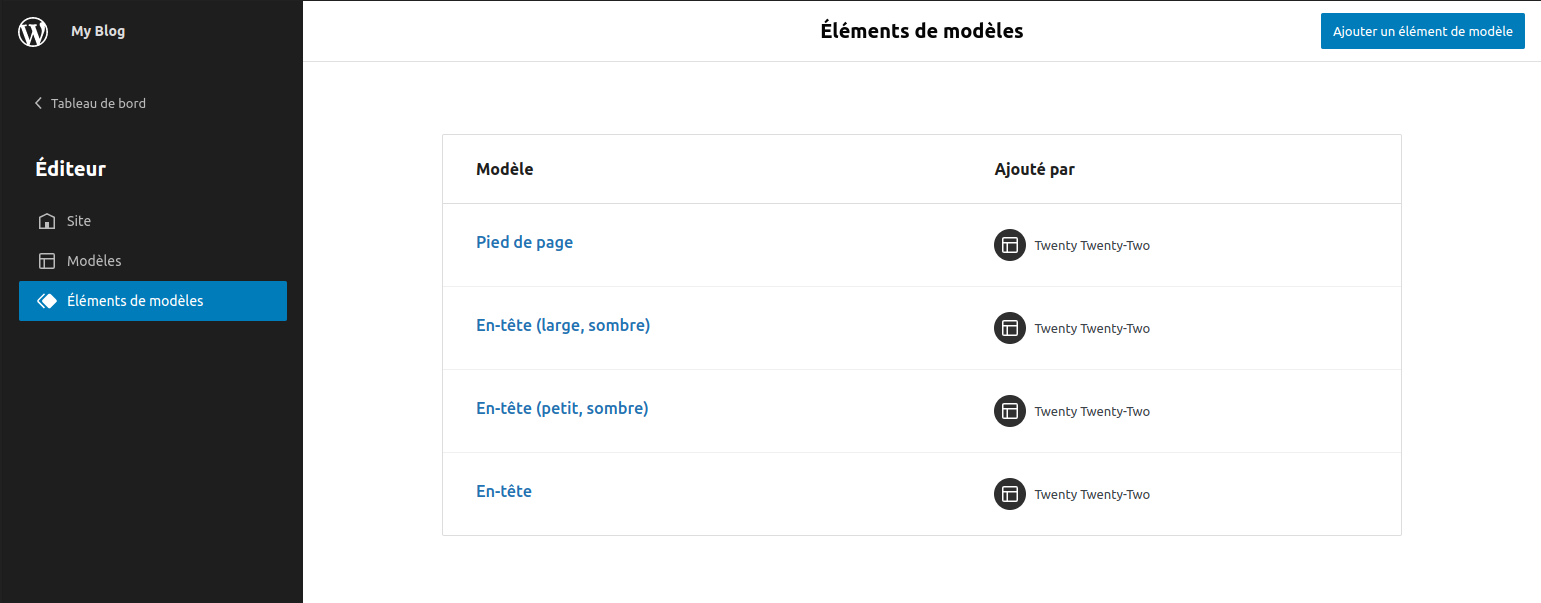Open the Modèles menu item

(x=153, y=261)
